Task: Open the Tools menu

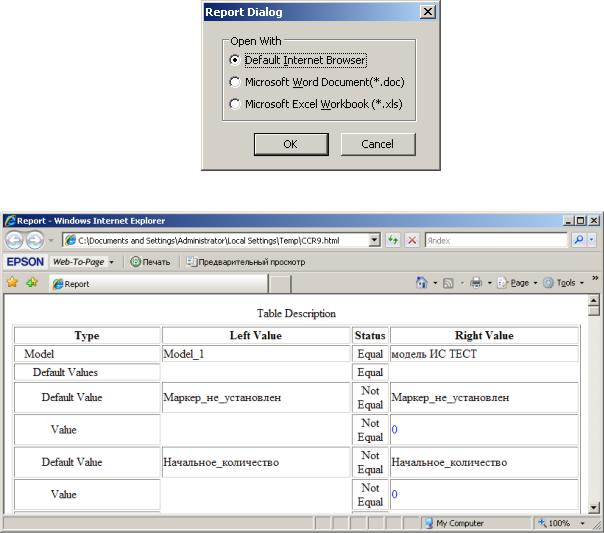Action: pyautogui.click(x=564, y=283)
